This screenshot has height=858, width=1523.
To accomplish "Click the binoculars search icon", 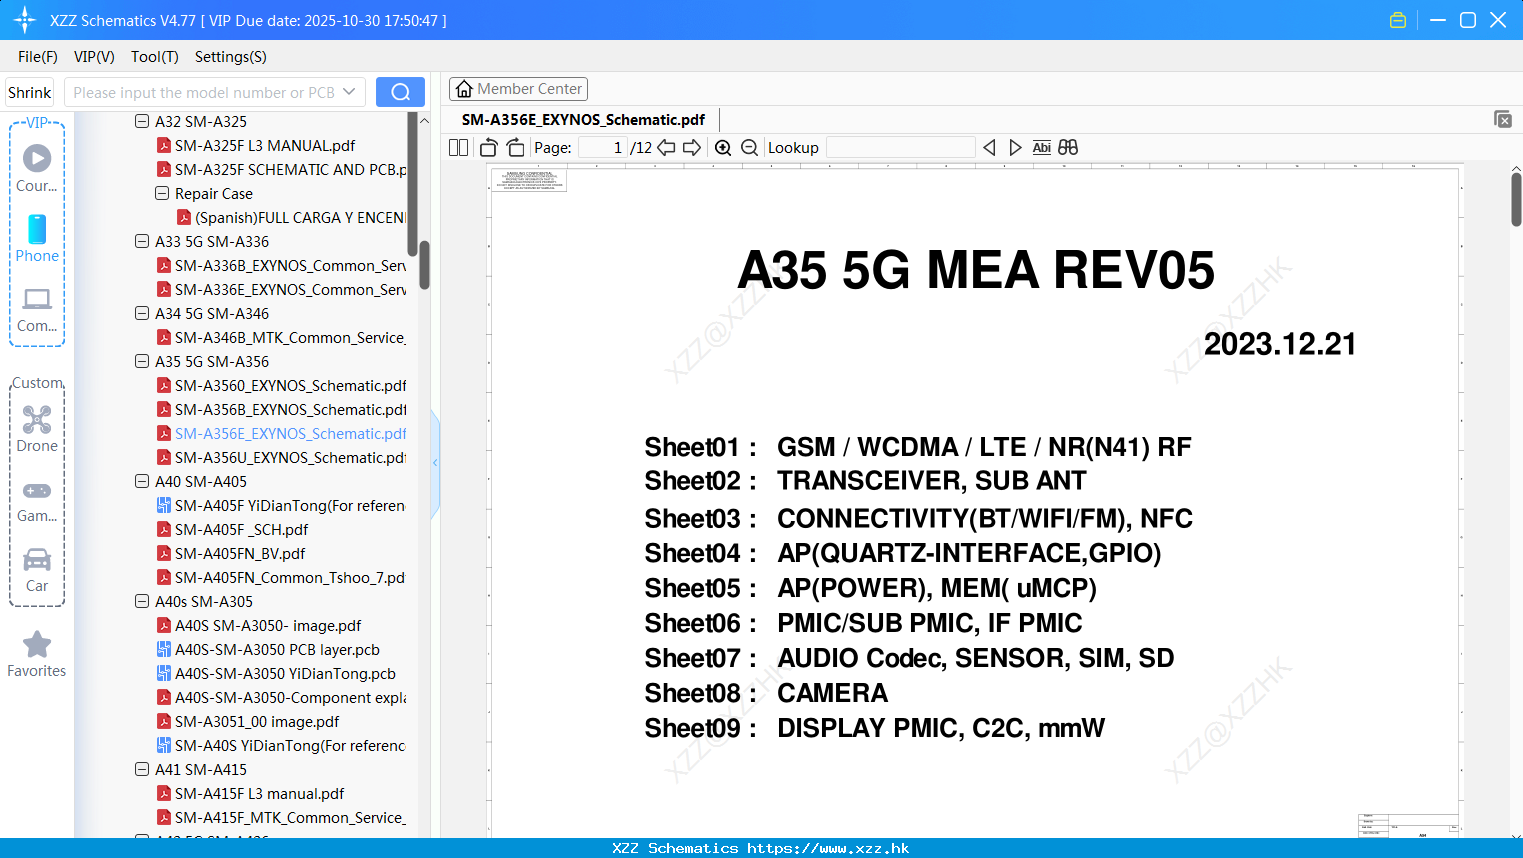I will point(1068,148).
